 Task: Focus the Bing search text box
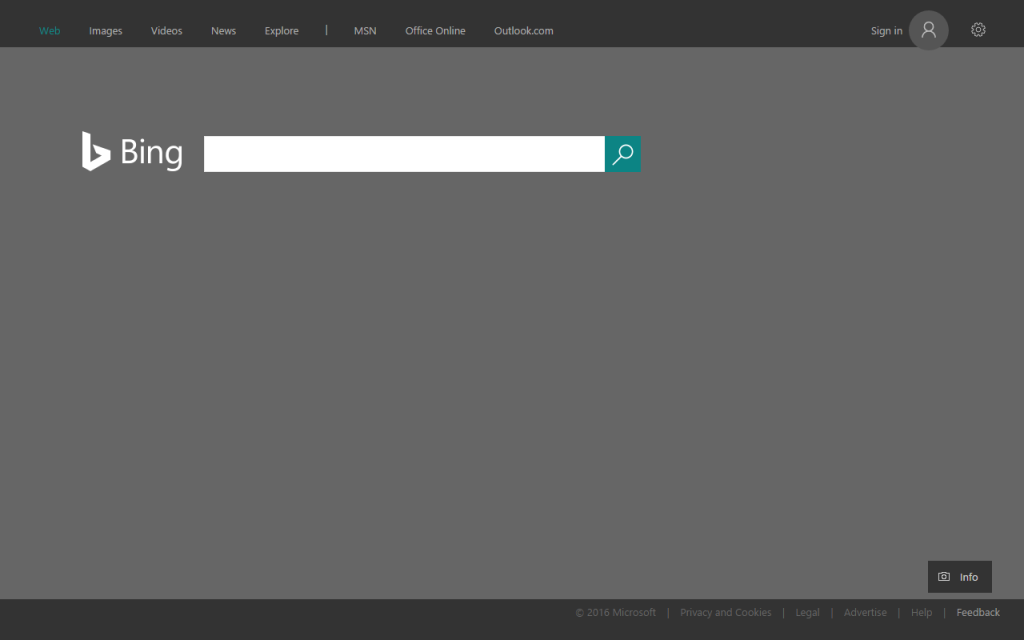[404, 154]
